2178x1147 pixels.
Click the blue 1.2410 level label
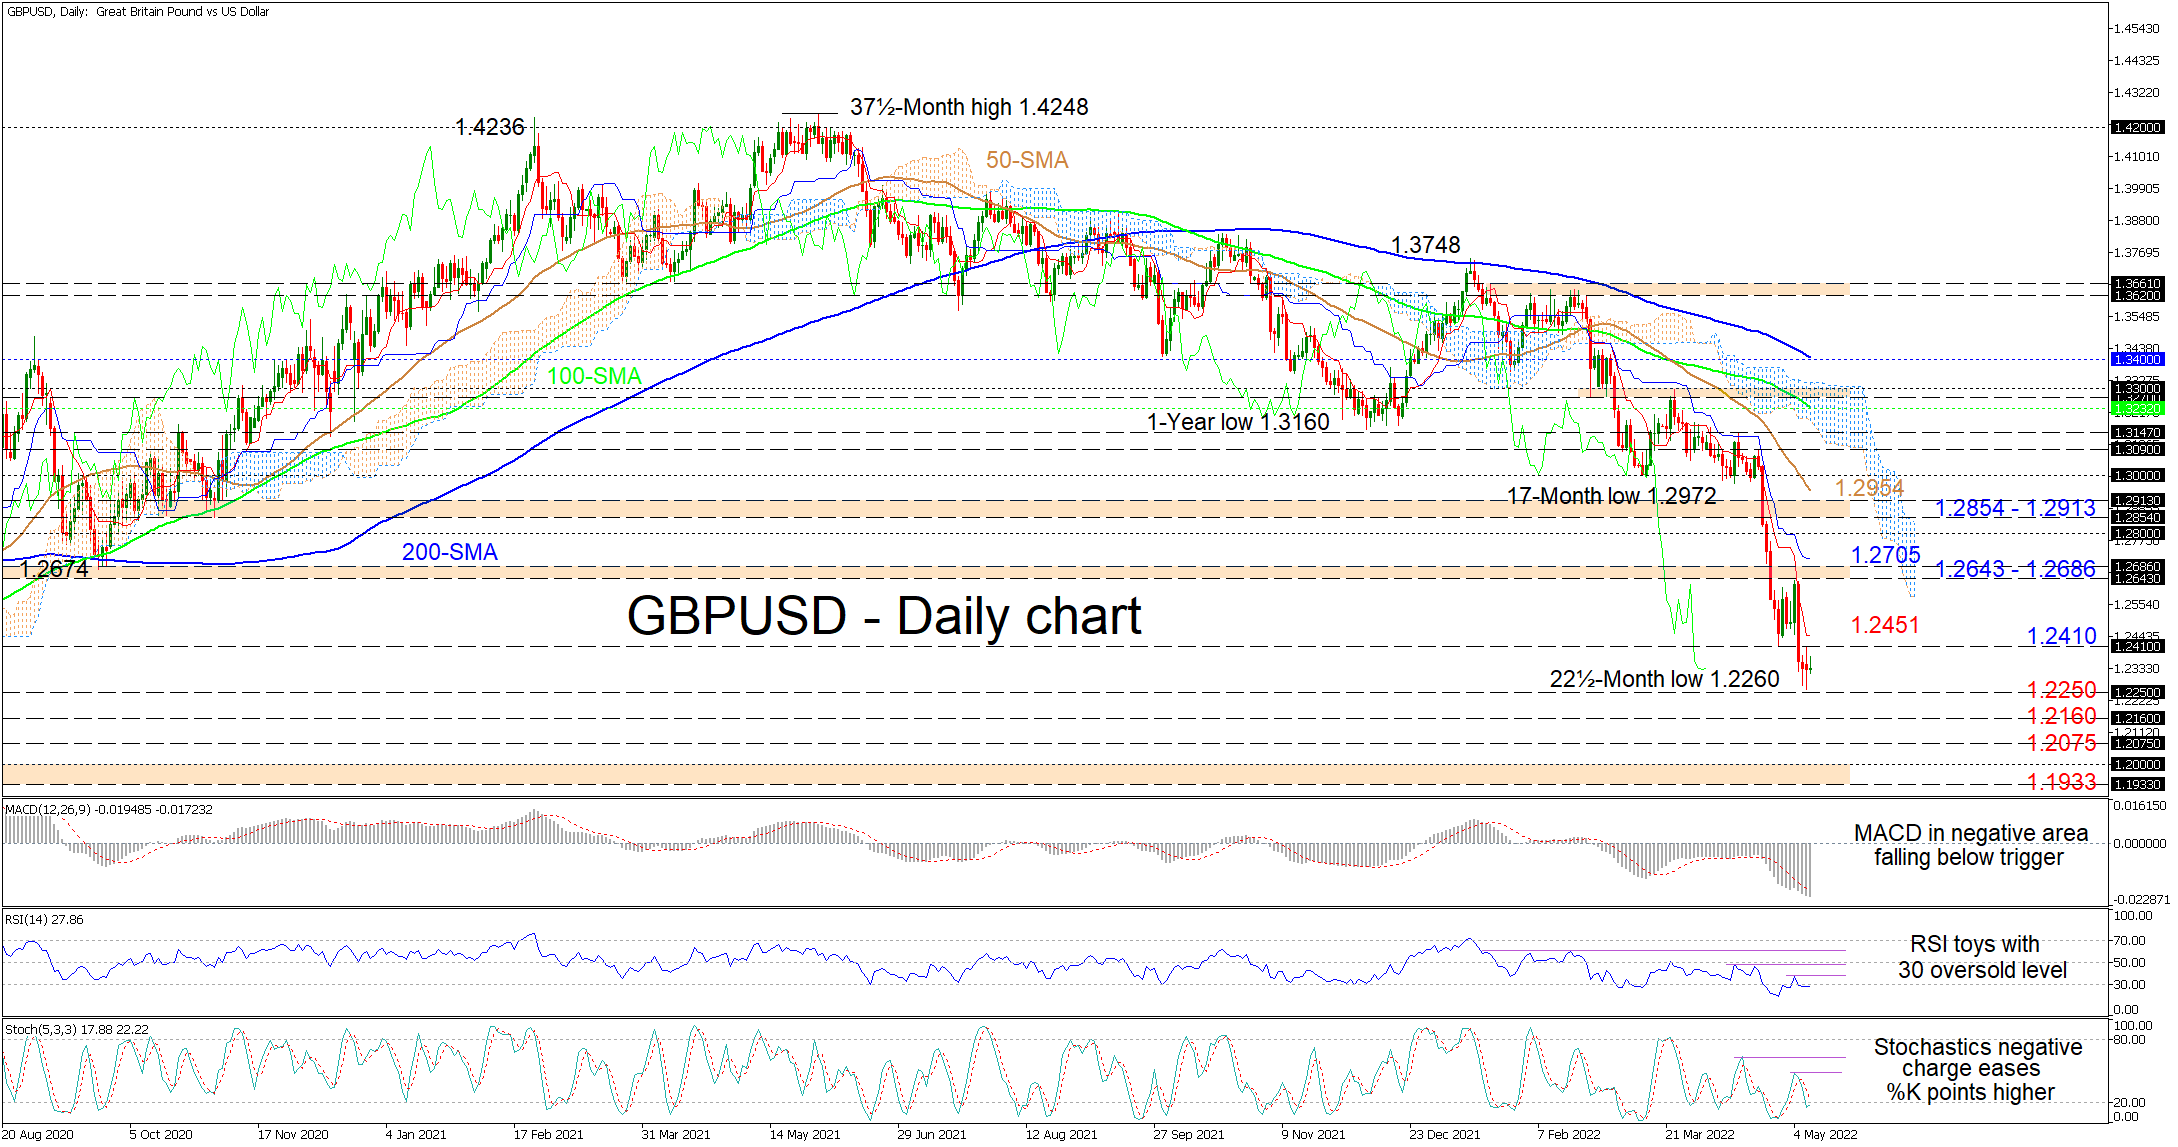[x=2060, y=636]
